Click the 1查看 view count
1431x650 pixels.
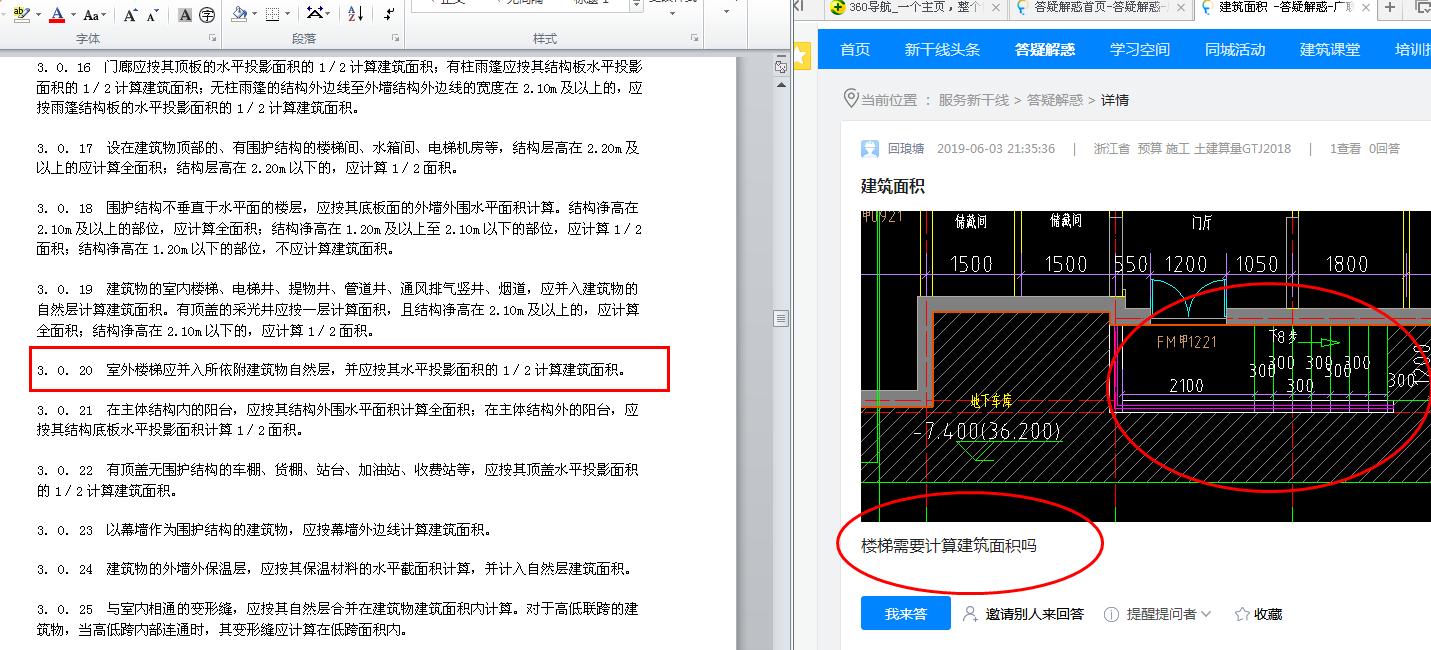pos(1345,148)
